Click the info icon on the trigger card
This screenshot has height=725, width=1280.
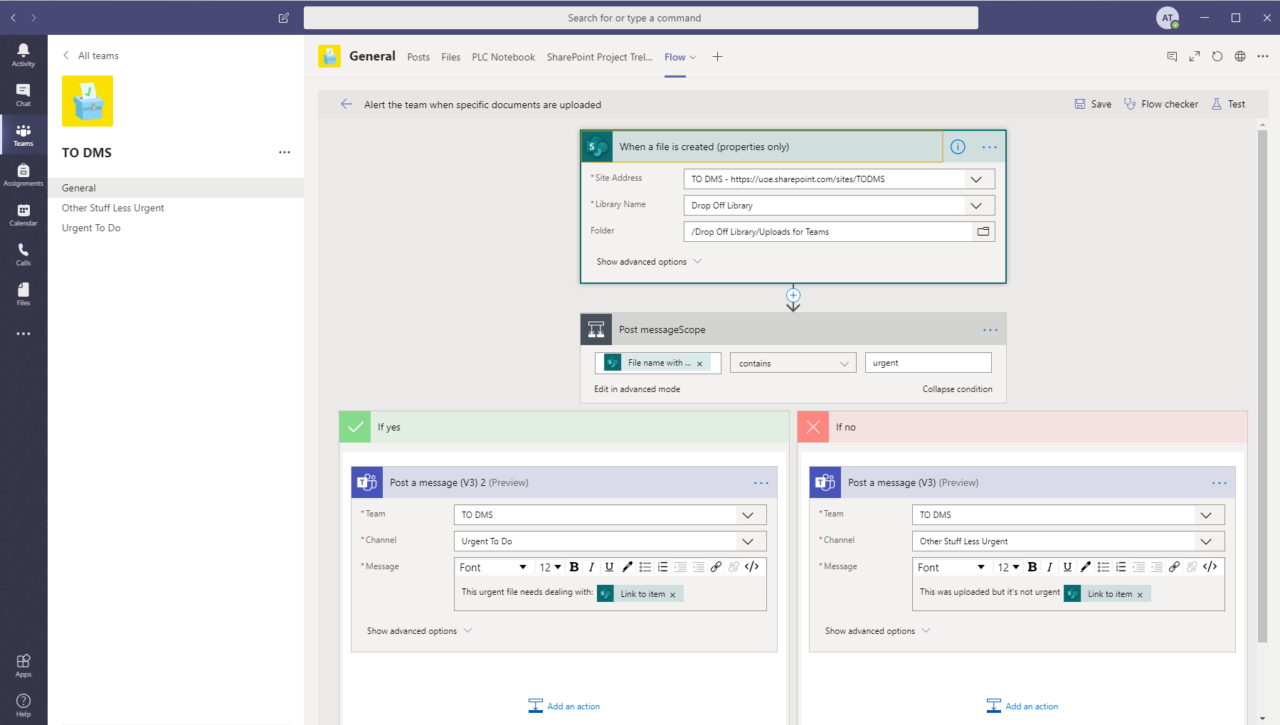pyautogui.click(x=957, y=146)
